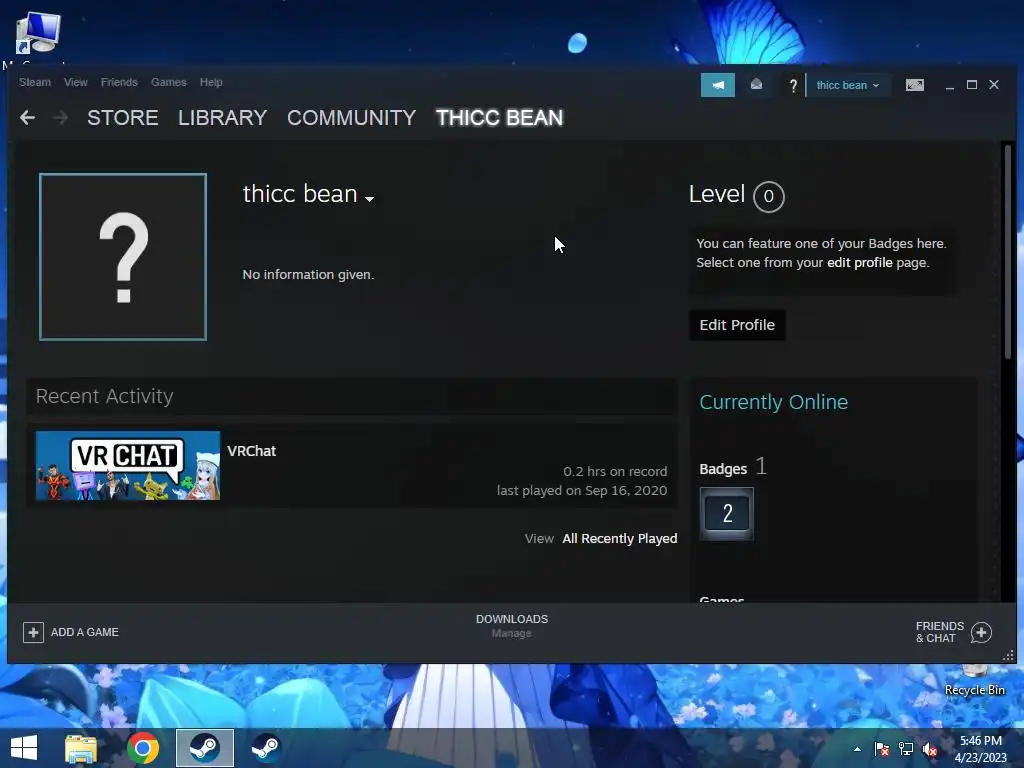The height and width of the screenshot is (768, 1024).
Task: Follow the edit profile link in badge text
Action: [859, 263]
